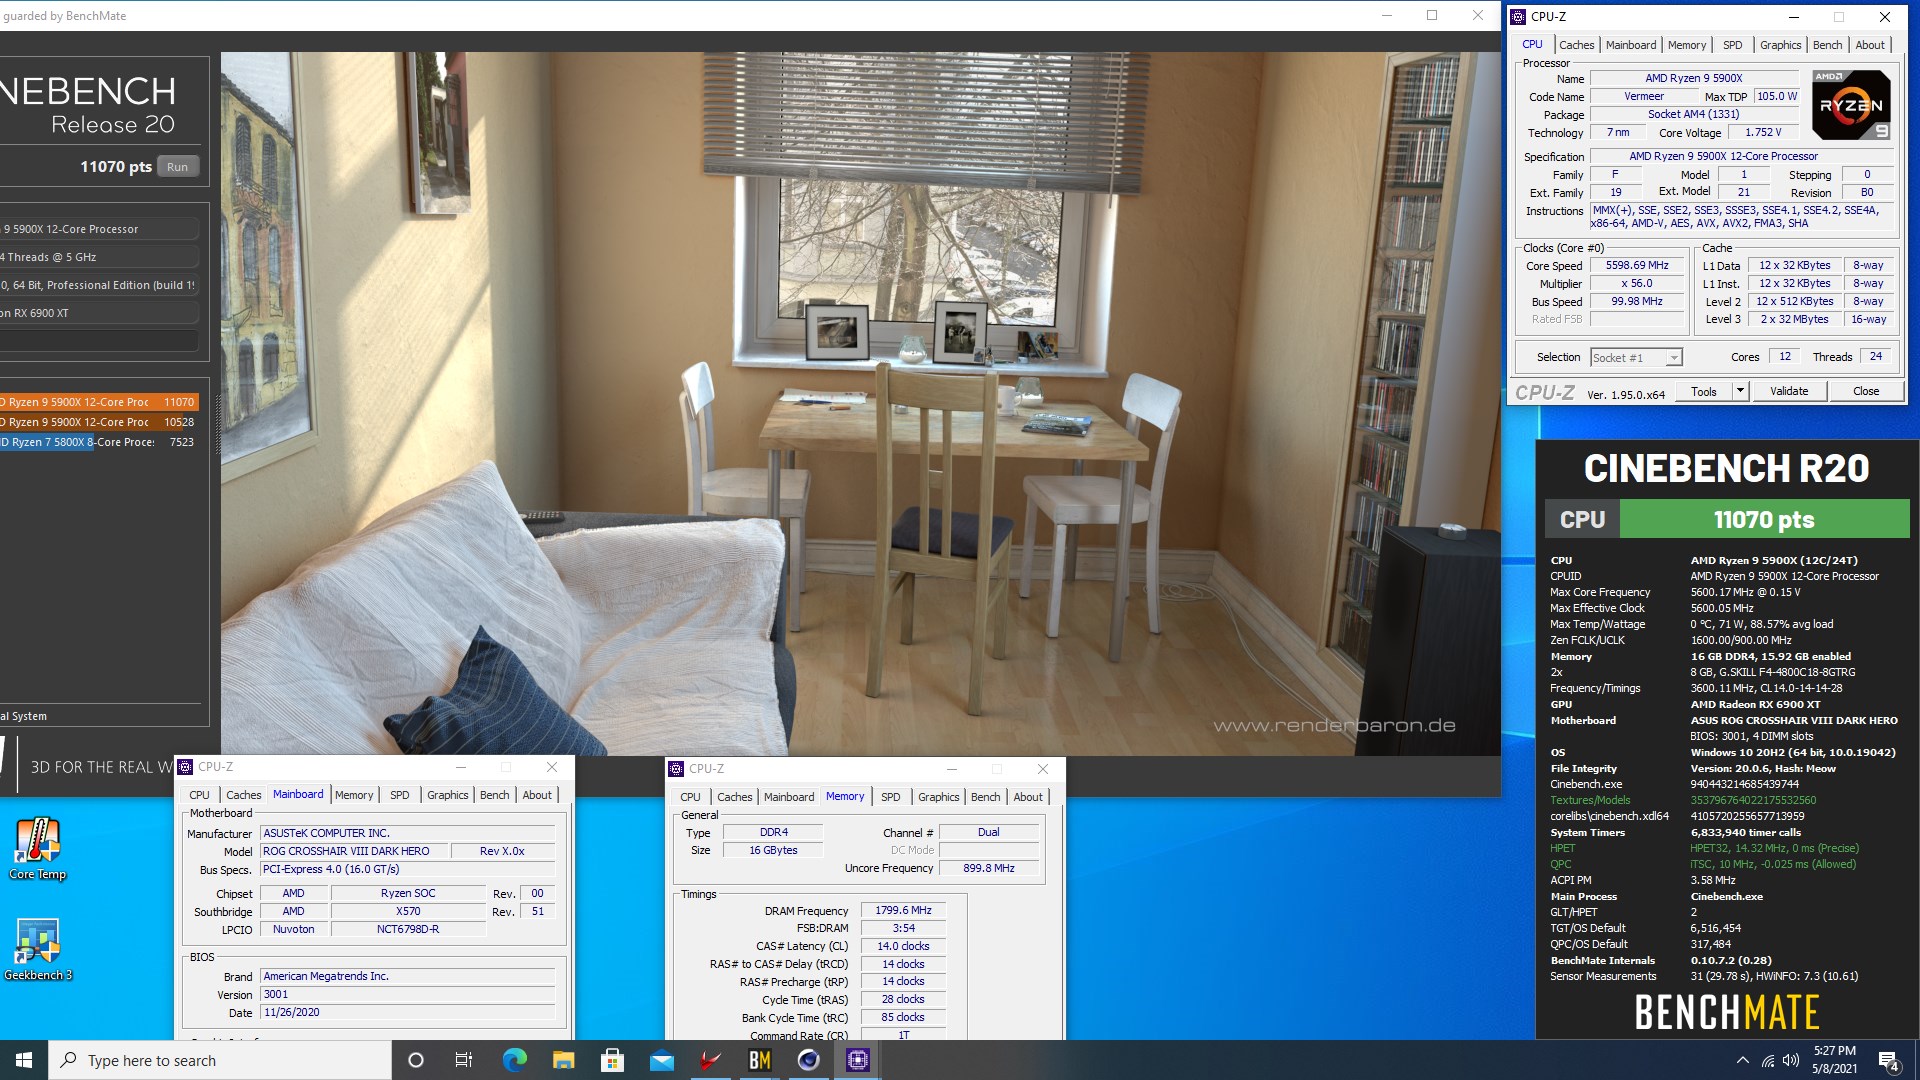The height and width of the screenshot is (1080, 1920).
Task: Select the 11070 score ranking row
Action: click(x=99, y=402)
